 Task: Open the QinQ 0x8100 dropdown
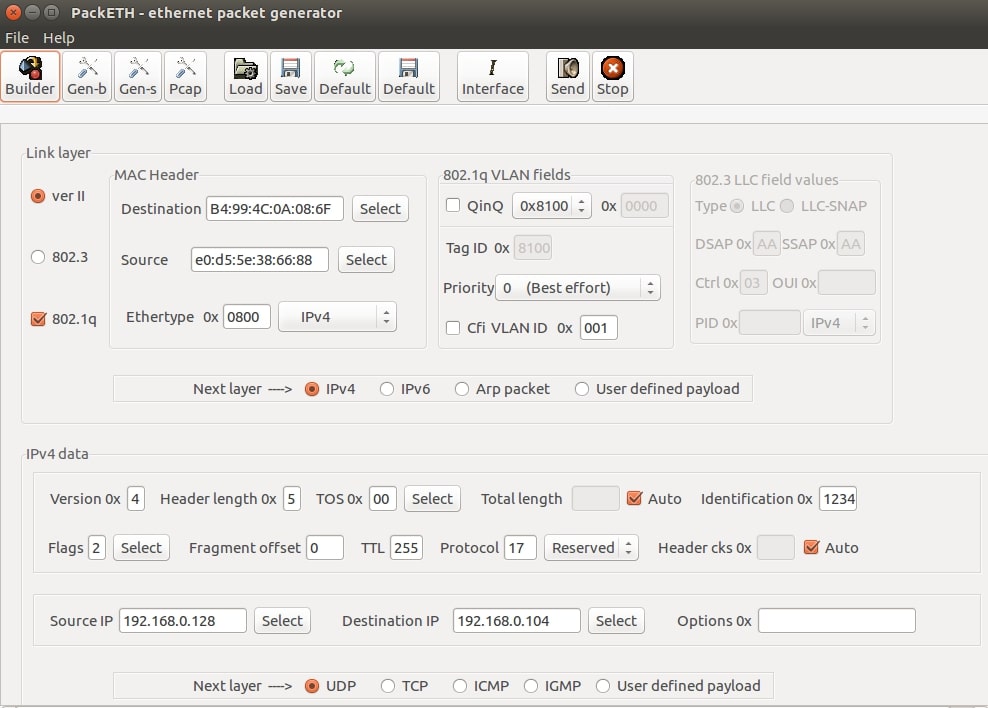[x=552, y=205]
